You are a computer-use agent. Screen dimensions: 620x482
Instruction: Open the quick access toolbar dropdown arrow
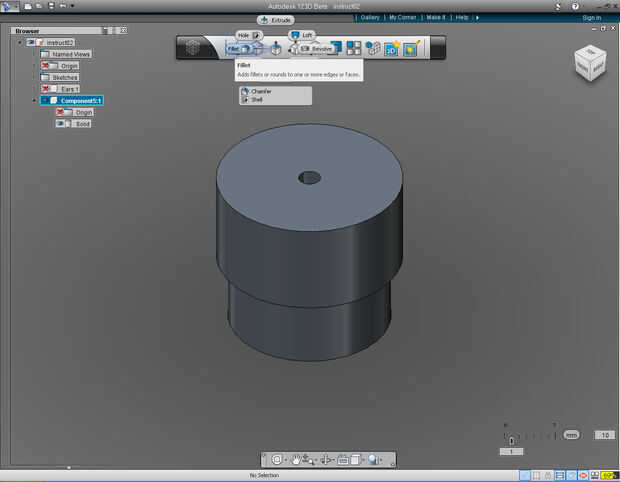click(x=74, y=7)
